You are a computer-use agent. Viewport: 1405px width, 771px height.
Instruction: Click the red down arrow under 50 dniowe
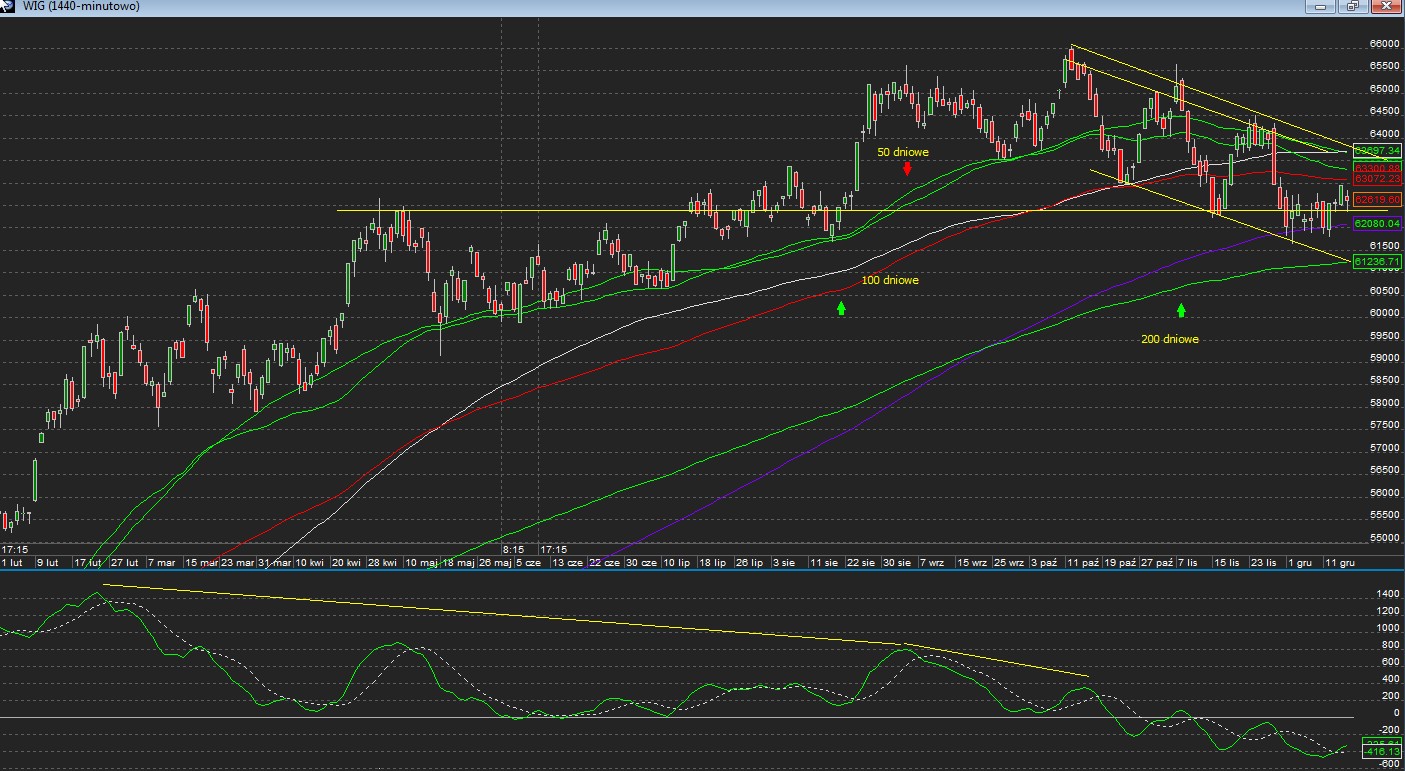(907, 168)
